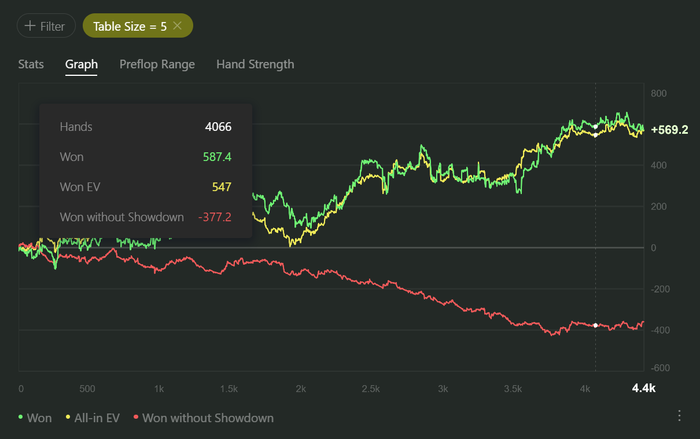Select the Graph tab
The height and width of the screenshot is (439, 700).
point(81,64)
